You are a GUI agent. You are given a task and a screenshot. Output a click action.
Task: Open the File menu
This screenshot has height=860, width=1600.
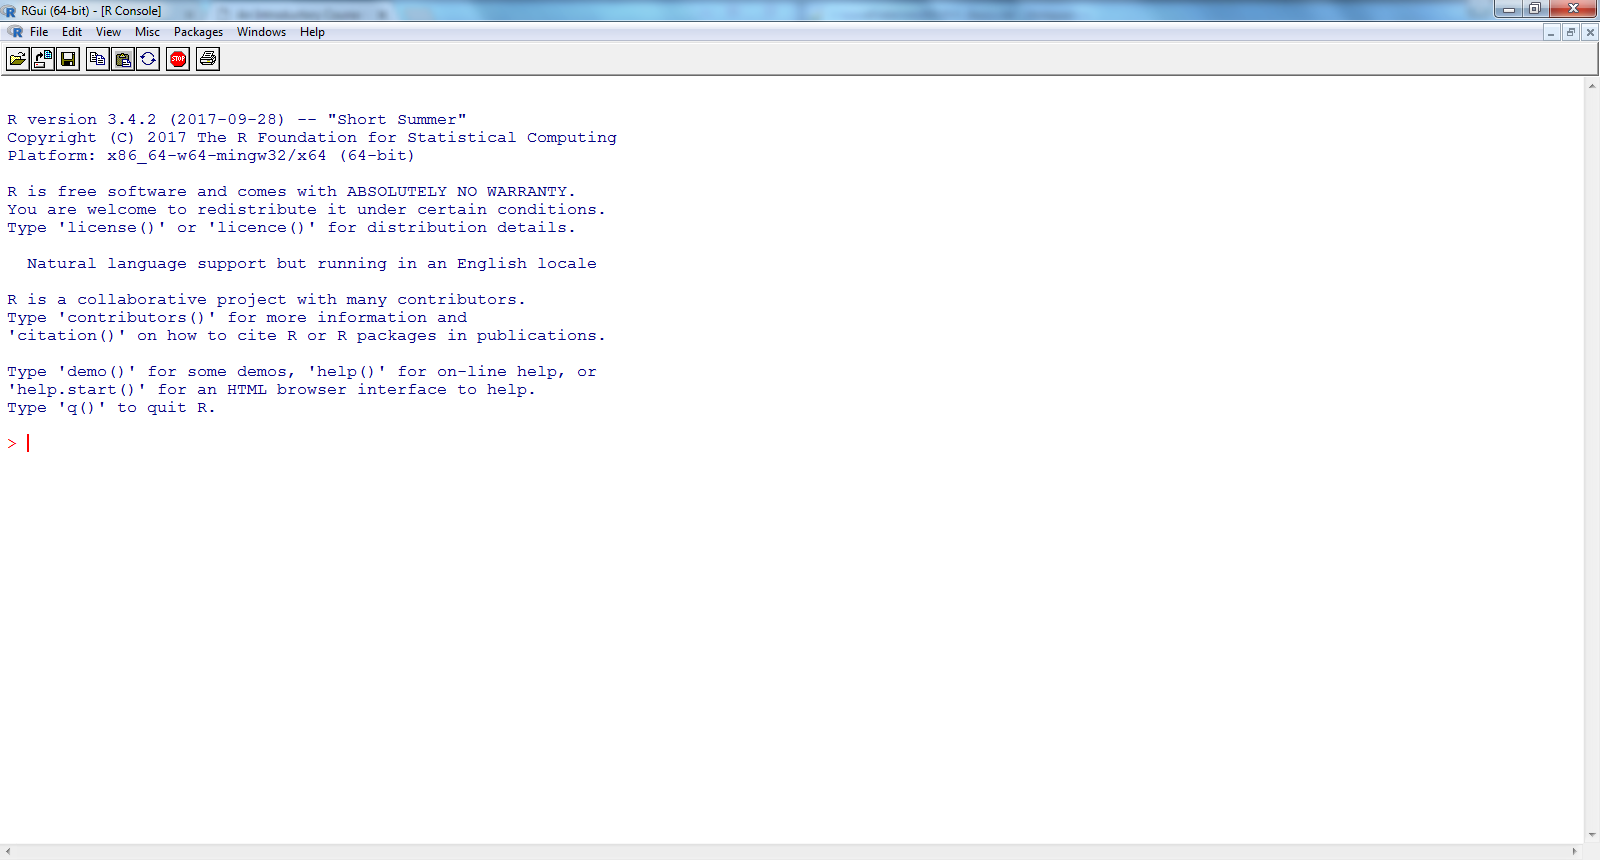tap(39, 32)
